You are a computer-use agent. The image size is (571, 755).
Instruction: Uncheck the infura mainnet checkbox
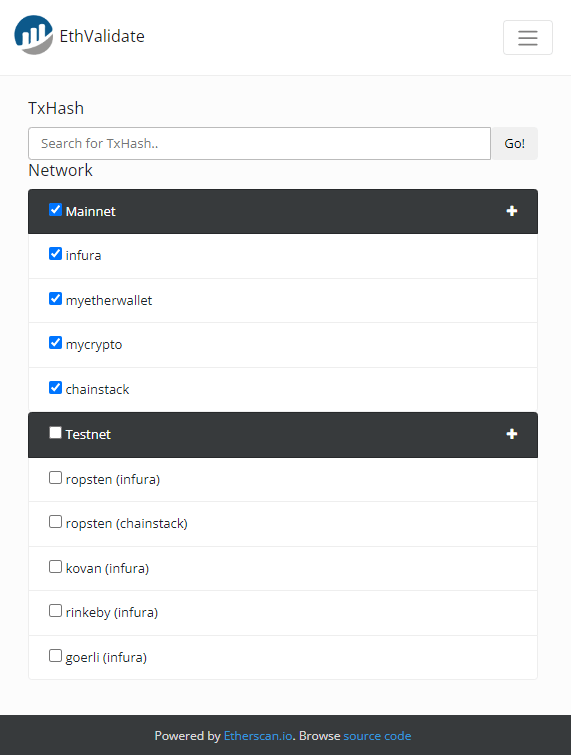click(55, 254)
